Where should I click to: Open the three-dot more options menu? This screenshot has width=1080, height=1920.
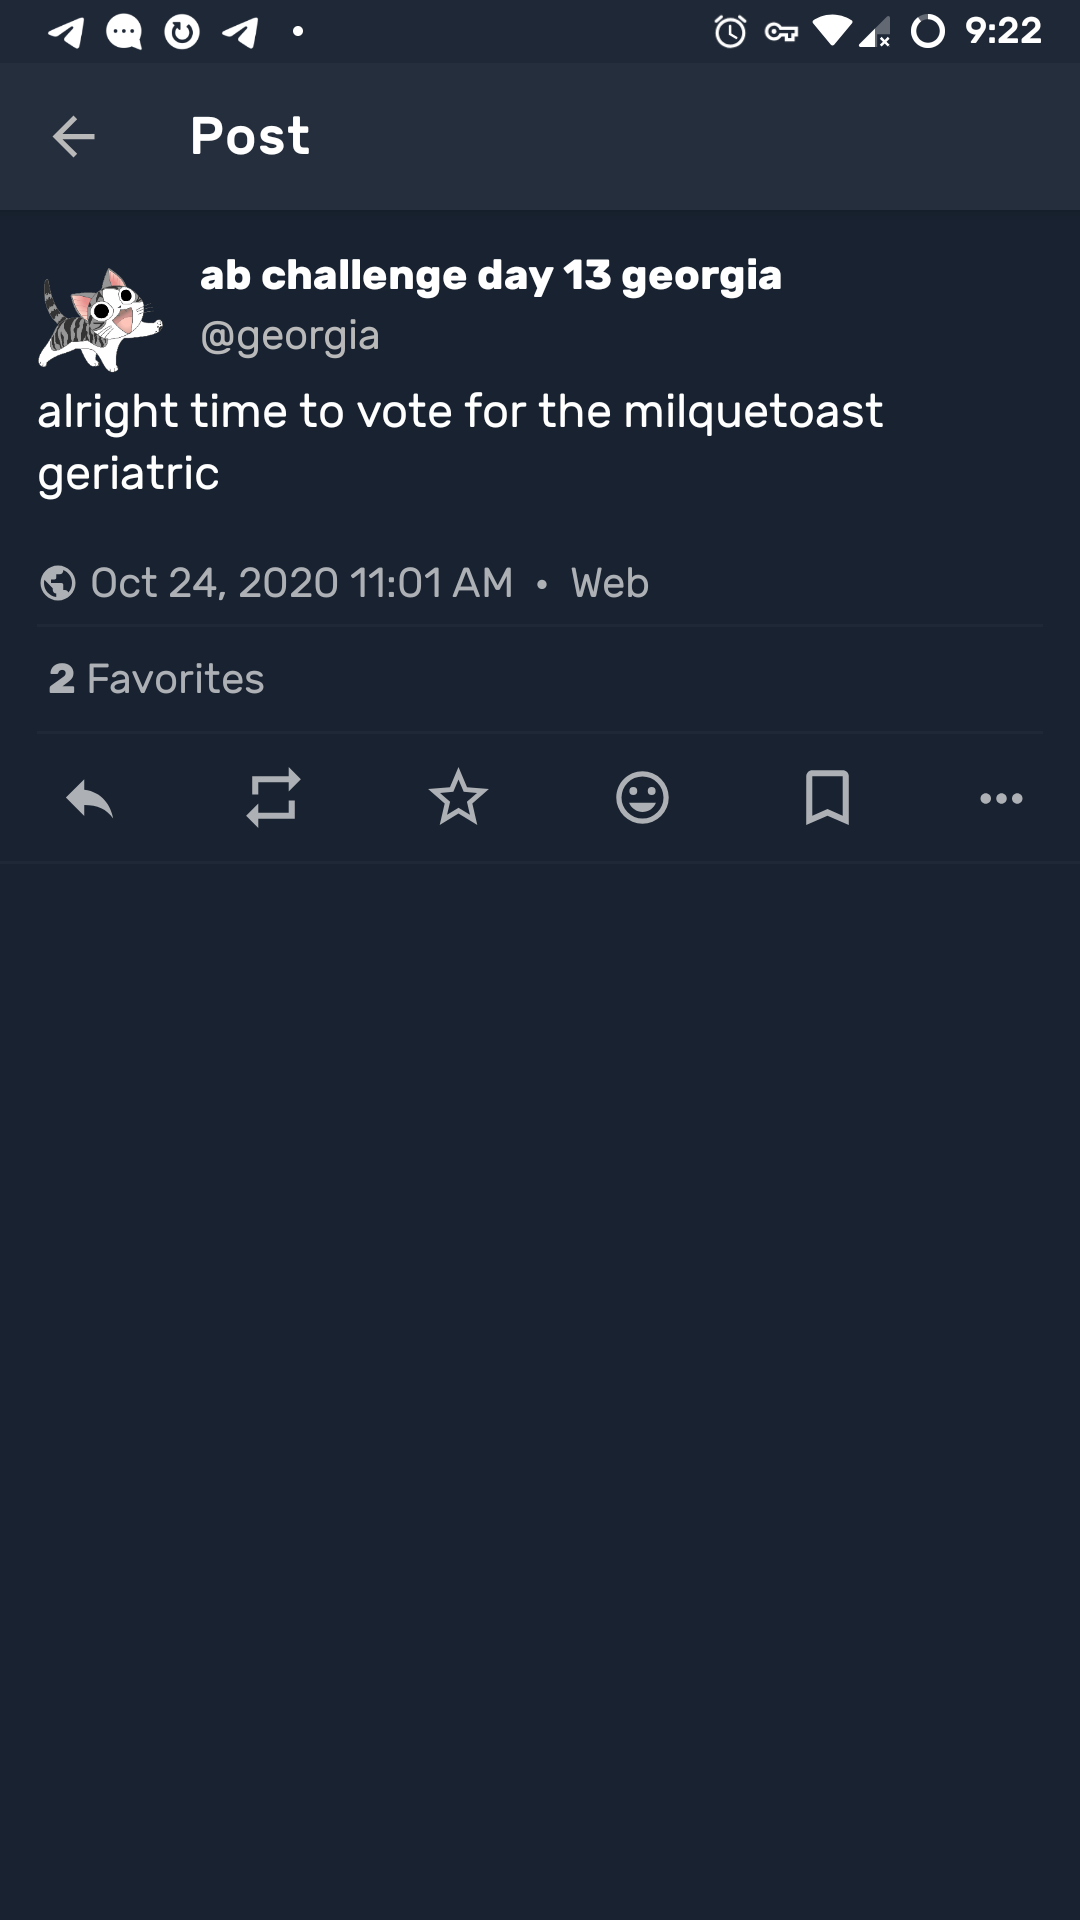tap(1001, 798)
